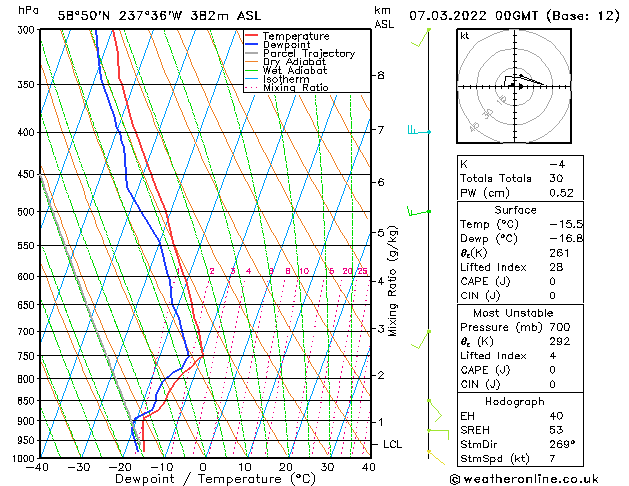Click the PW (cm) value 0.52
Viewport: 629px width, 486px height.
tap(561, 193)
